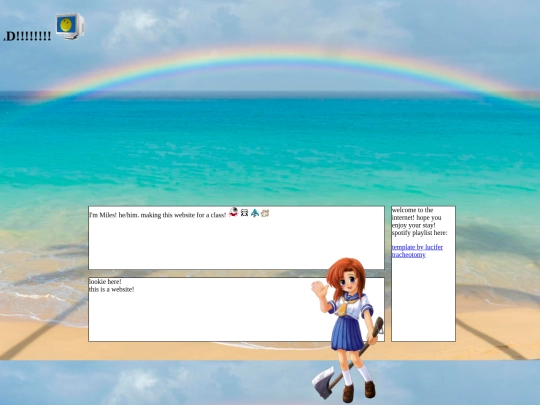Click the "spotify playlist here:" text
Image resolution: width=540 pixels, height=405 pixels.
point(419,233)
